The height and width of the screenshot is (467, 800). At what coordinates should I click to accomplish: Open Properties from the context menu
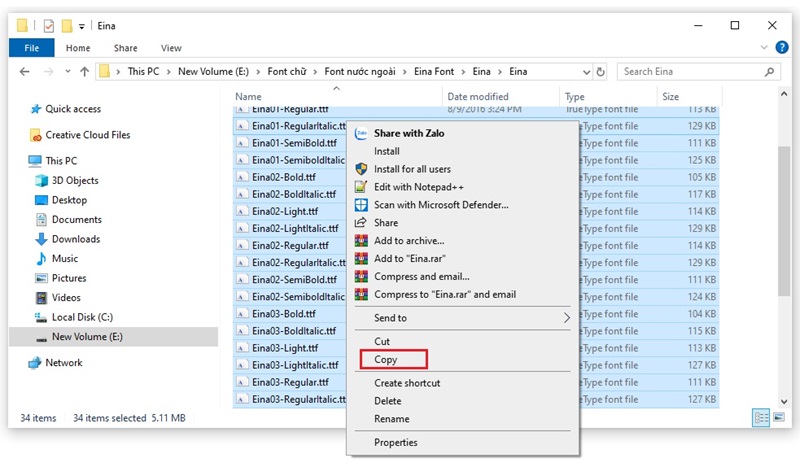(396, 443)
